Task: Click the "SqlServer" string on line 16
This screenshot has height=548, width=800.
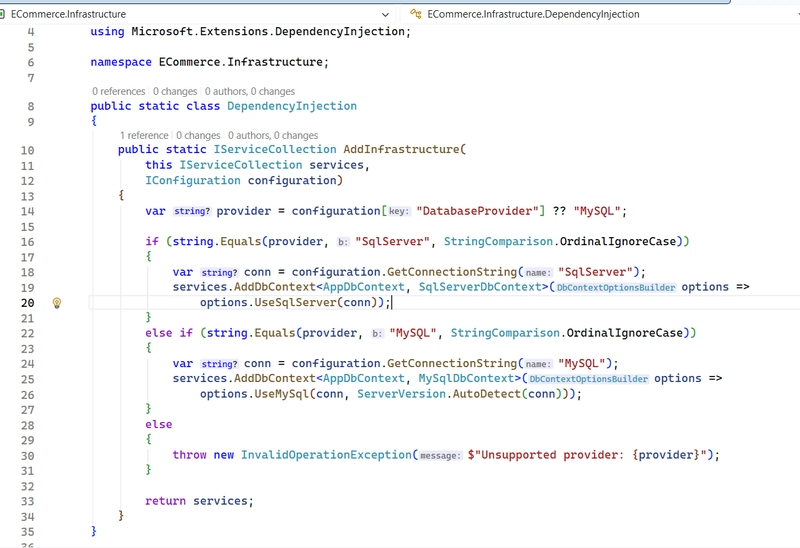Action: click(x=392, y=241)
